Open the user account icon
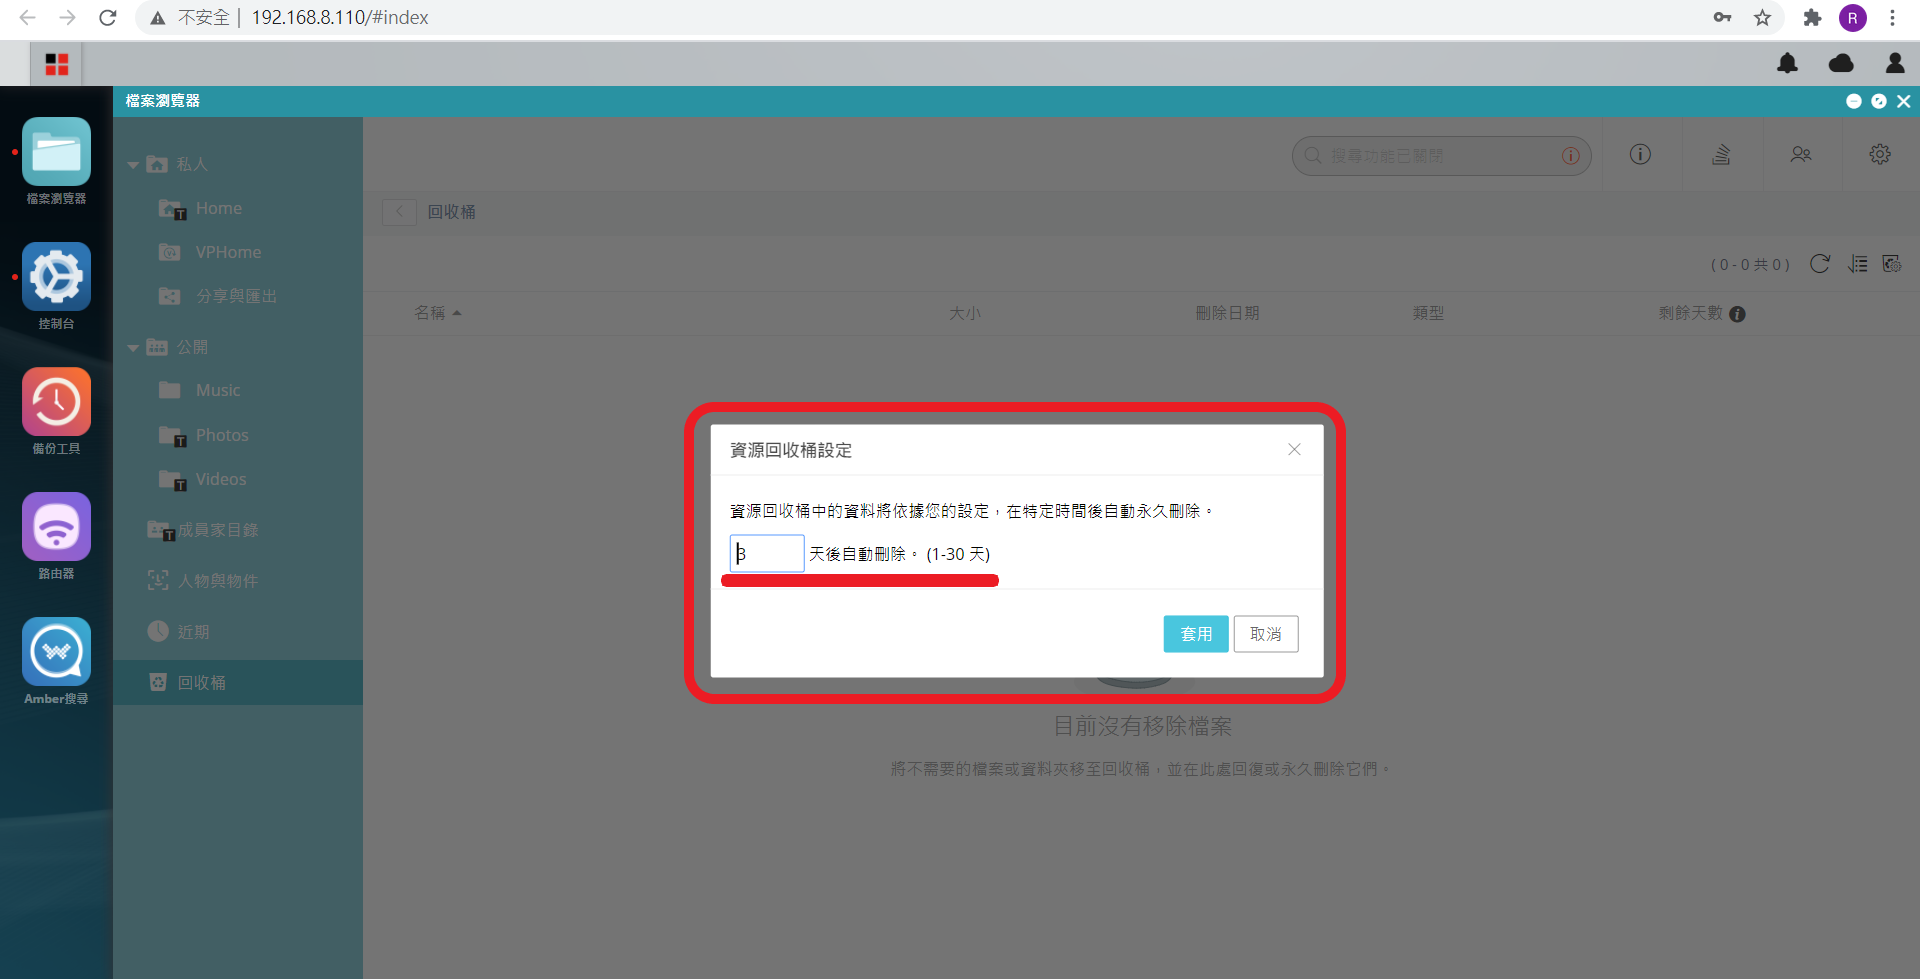 point(1894,64)
